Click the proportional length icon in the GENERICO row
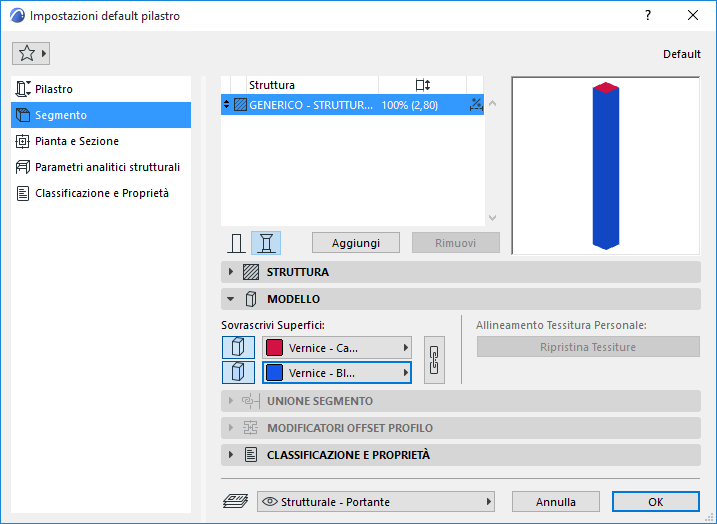 tap(476, 105)
